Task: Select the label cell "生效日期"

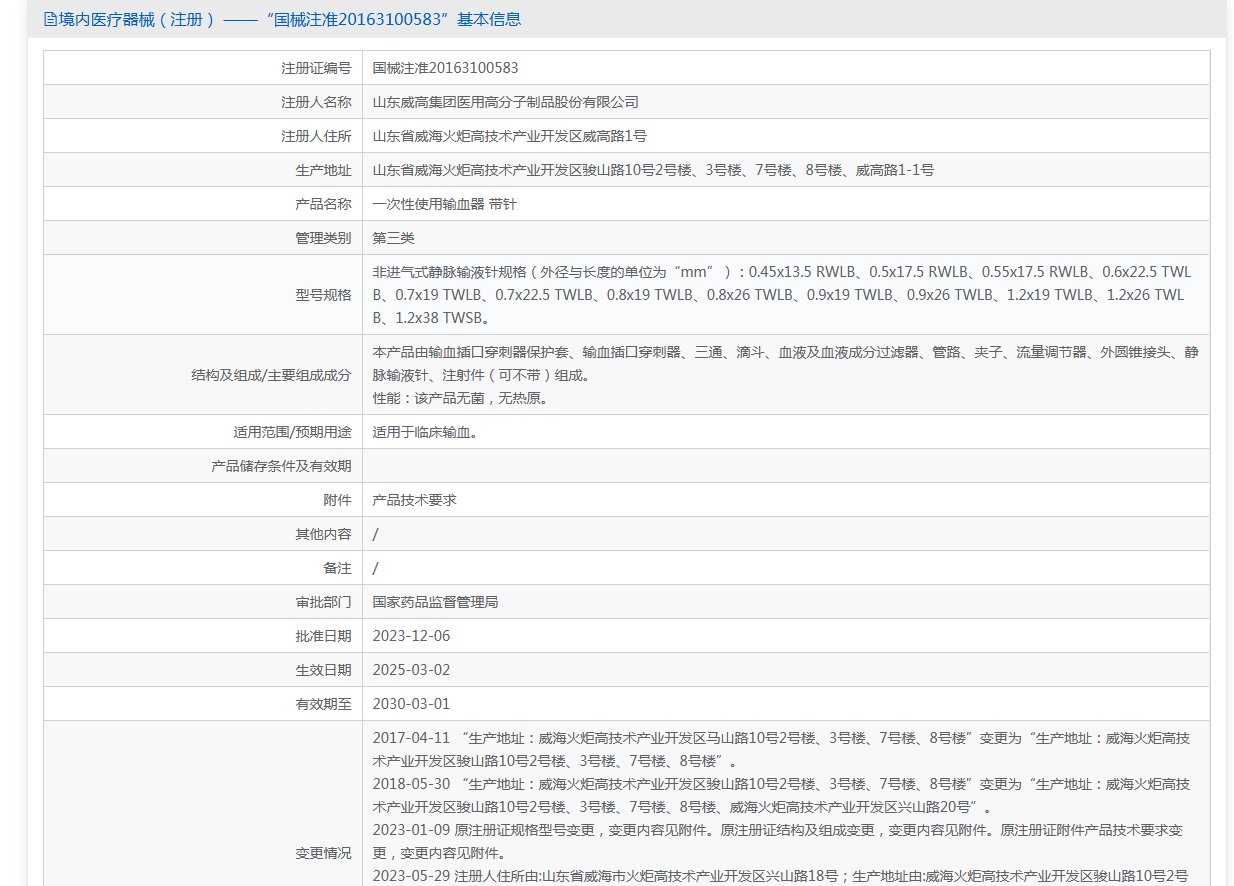Action: point(203,670)
